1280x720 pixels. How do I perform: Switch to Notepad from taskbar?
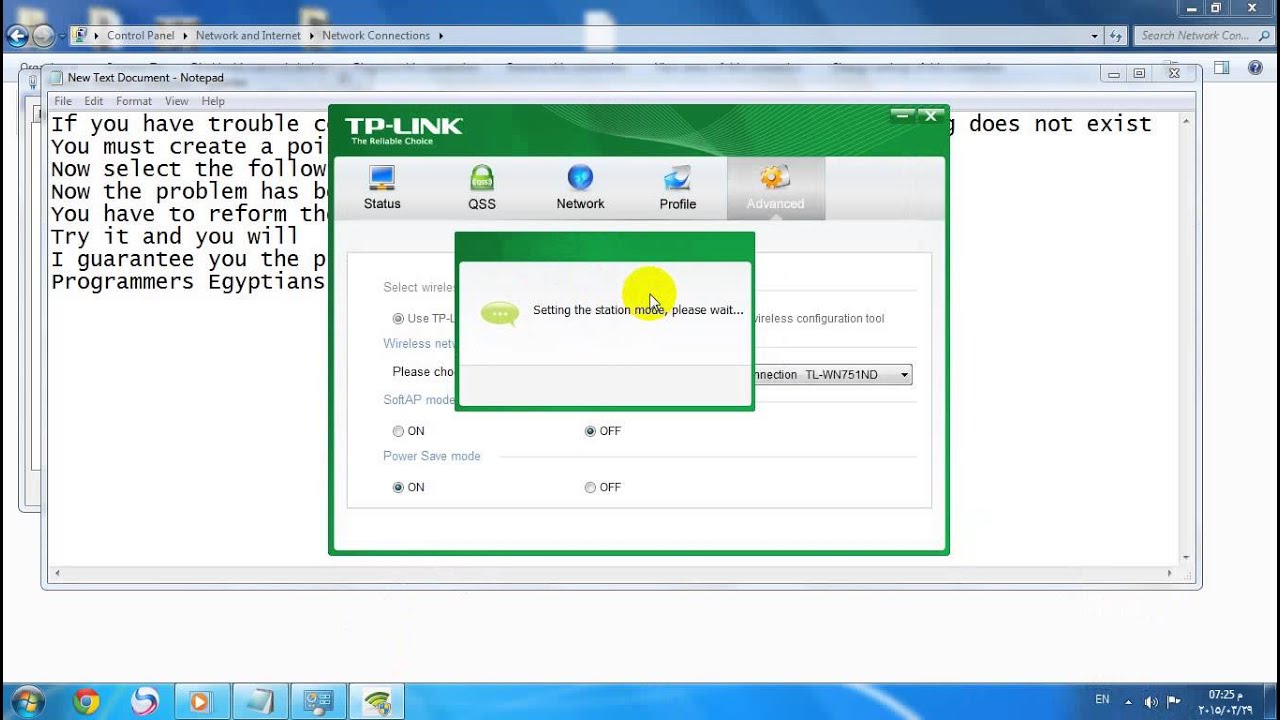(259, 702)
